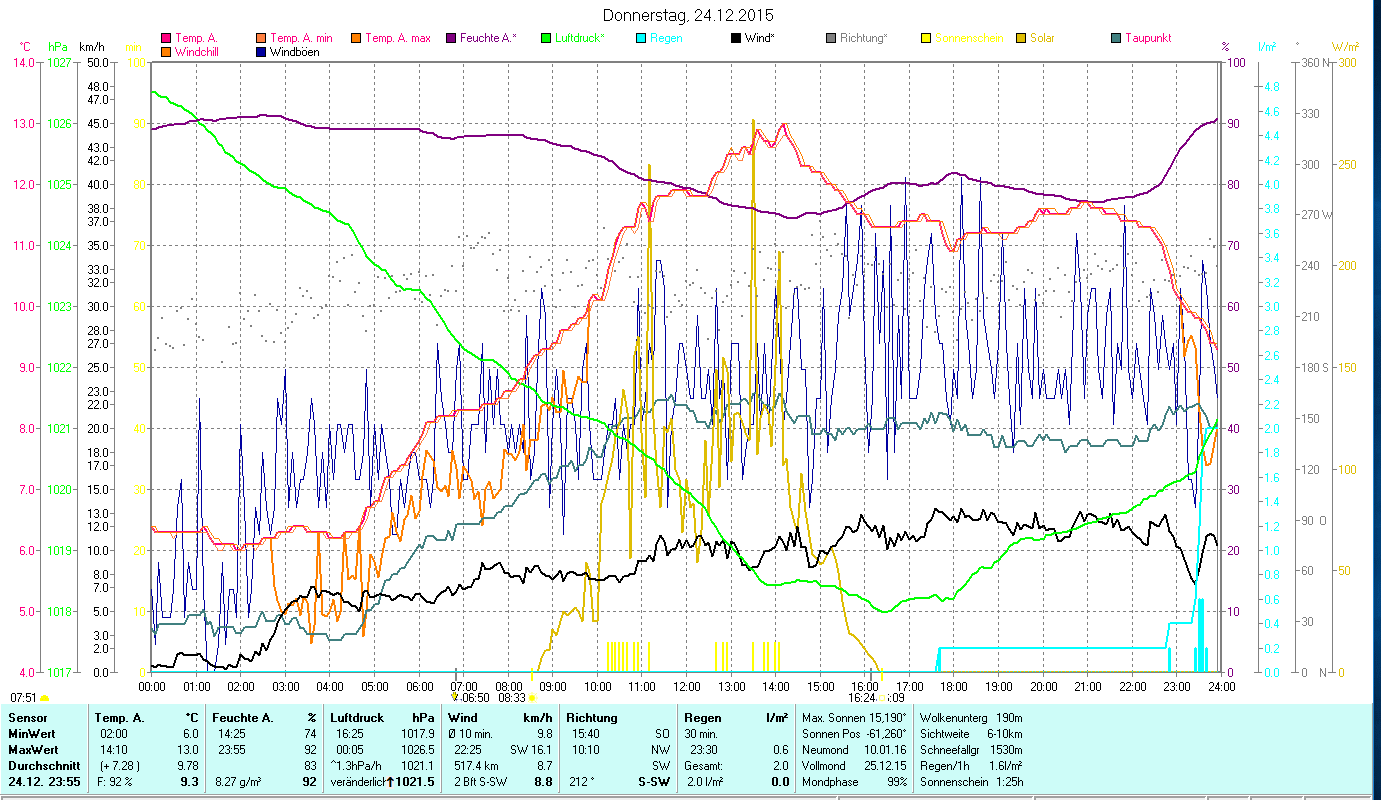1381x800 pixels.
Task: Click the sun dot beside 08:33
Action: 532,698
